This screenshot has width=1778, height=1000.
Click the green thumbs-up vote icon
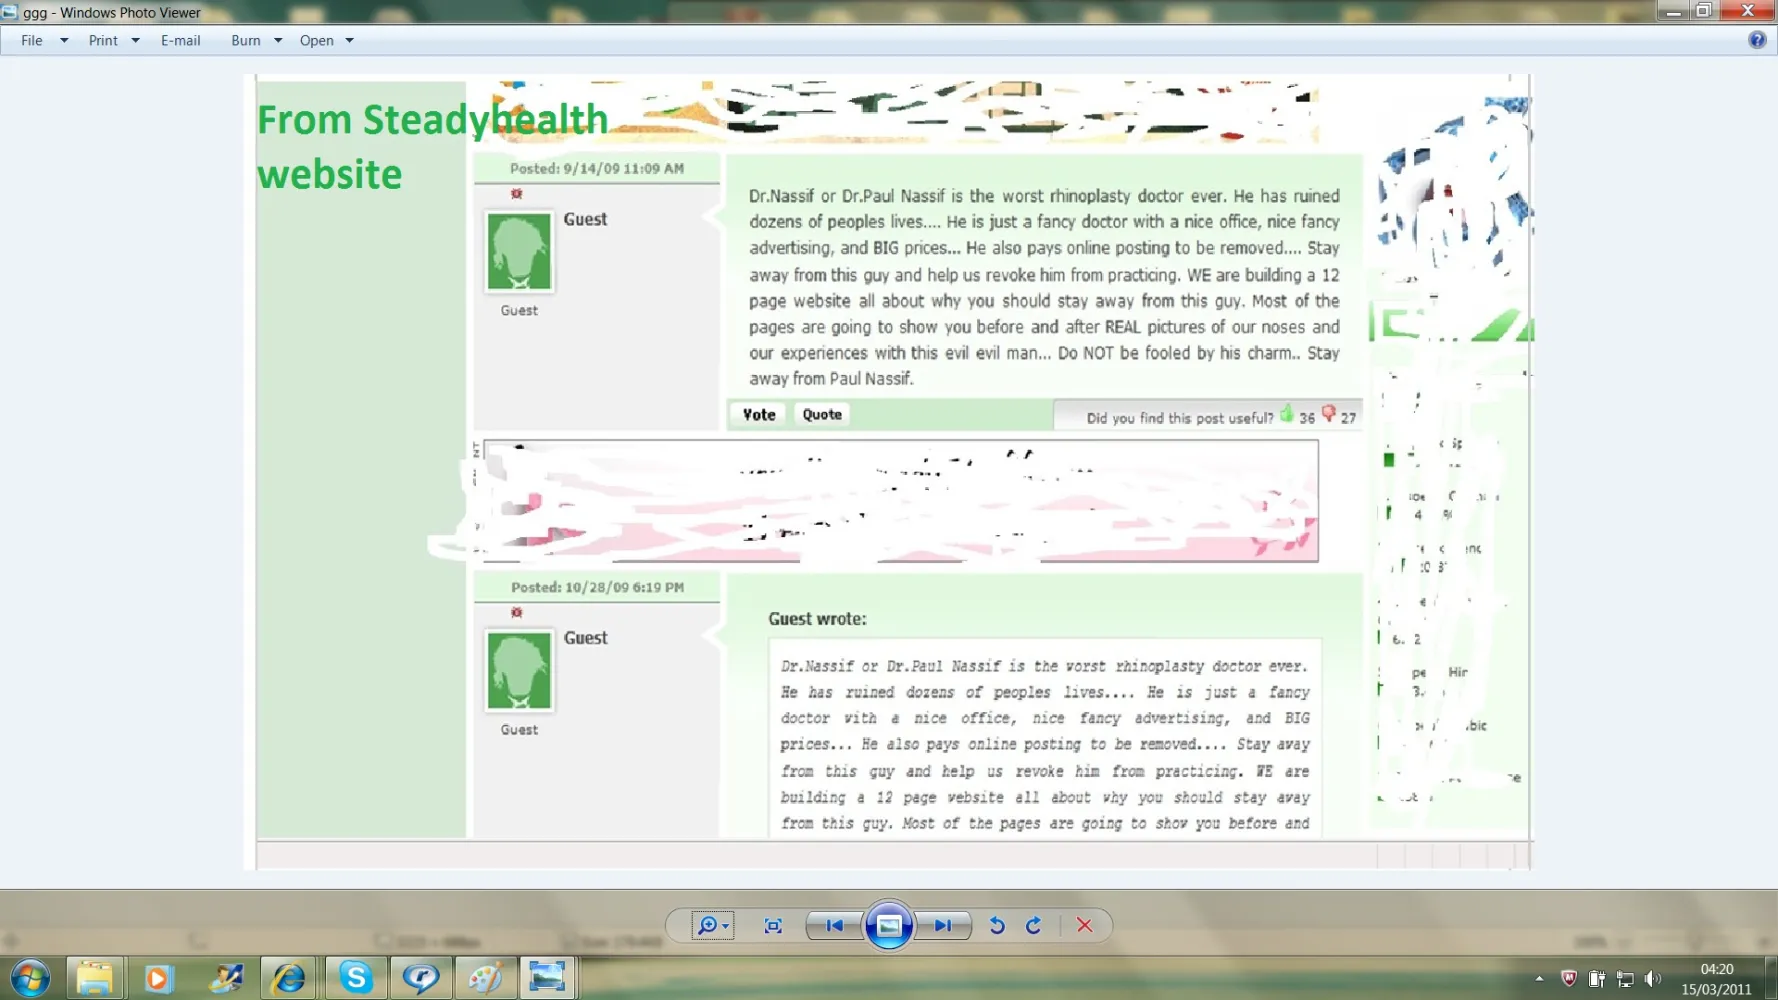coord(1287,414)
